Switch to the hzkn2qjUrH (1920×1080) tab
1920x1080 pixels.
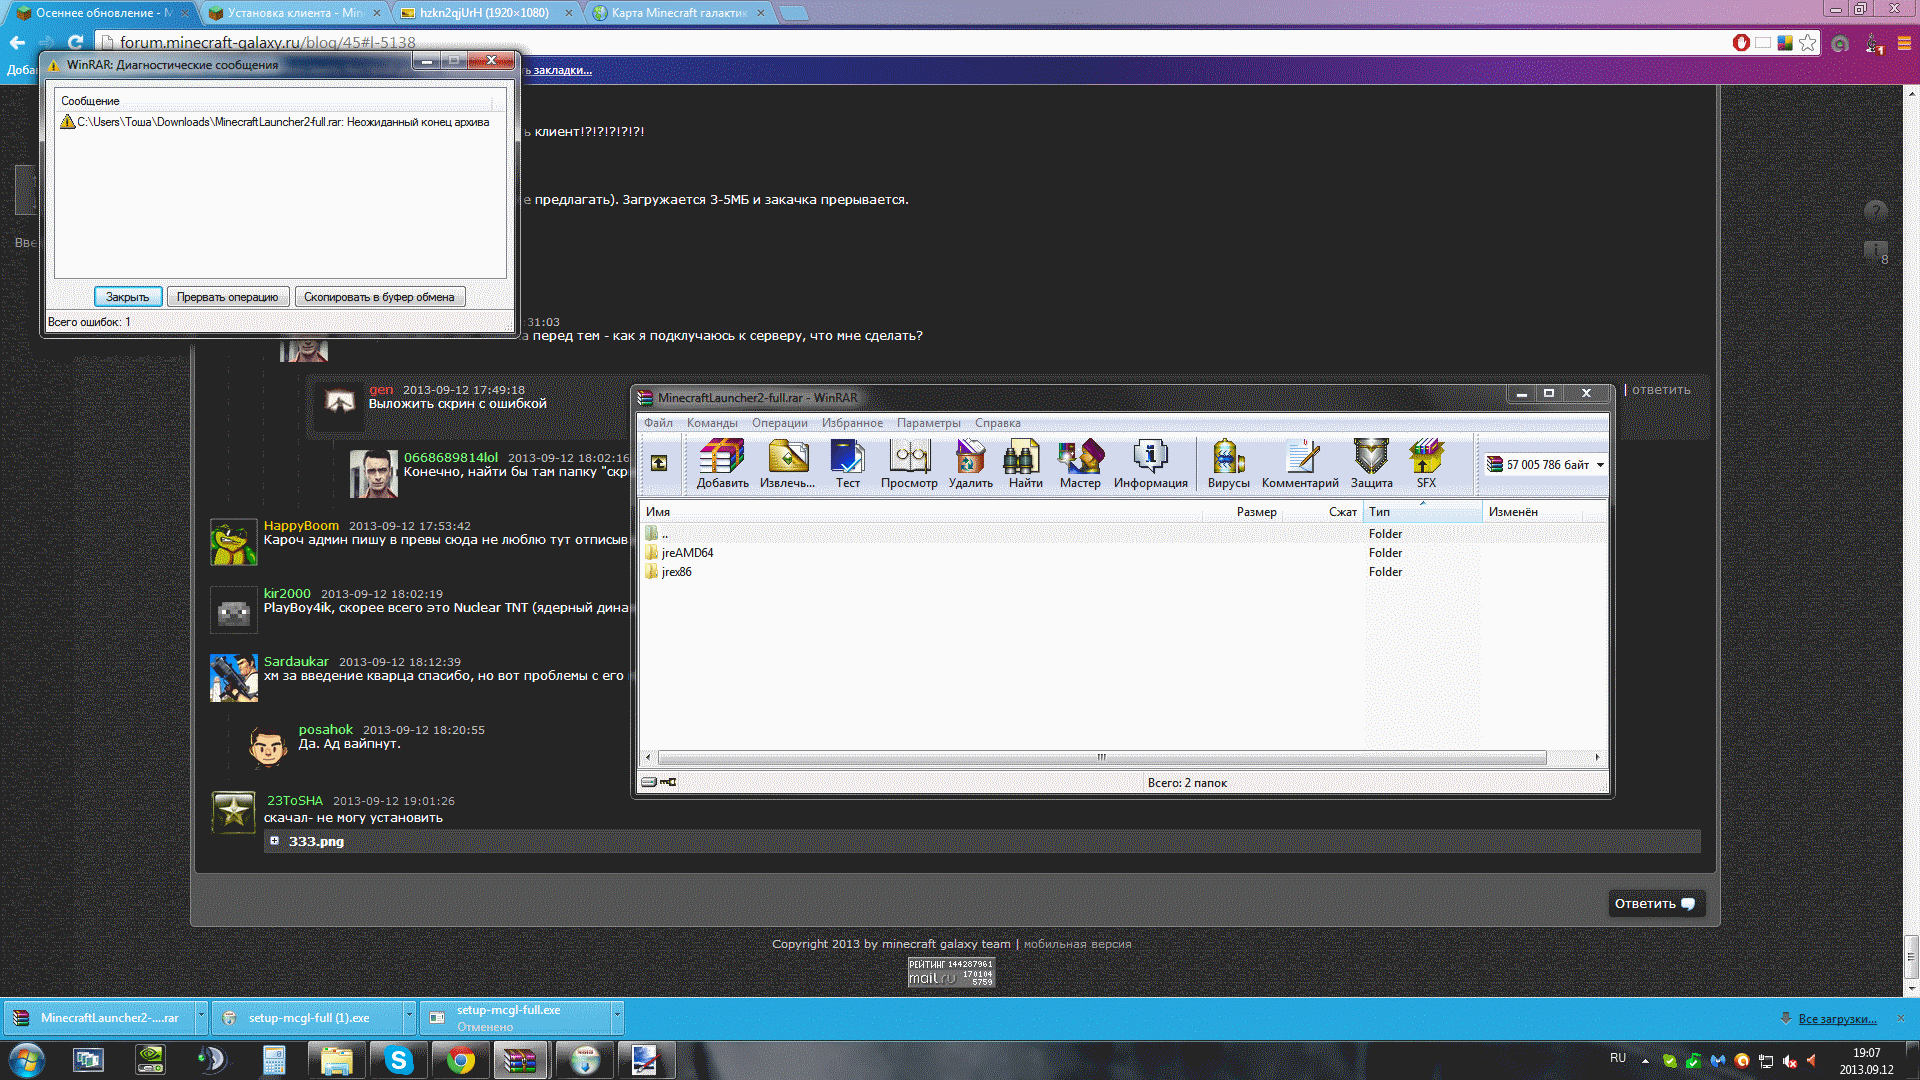(x=485, y=13)
